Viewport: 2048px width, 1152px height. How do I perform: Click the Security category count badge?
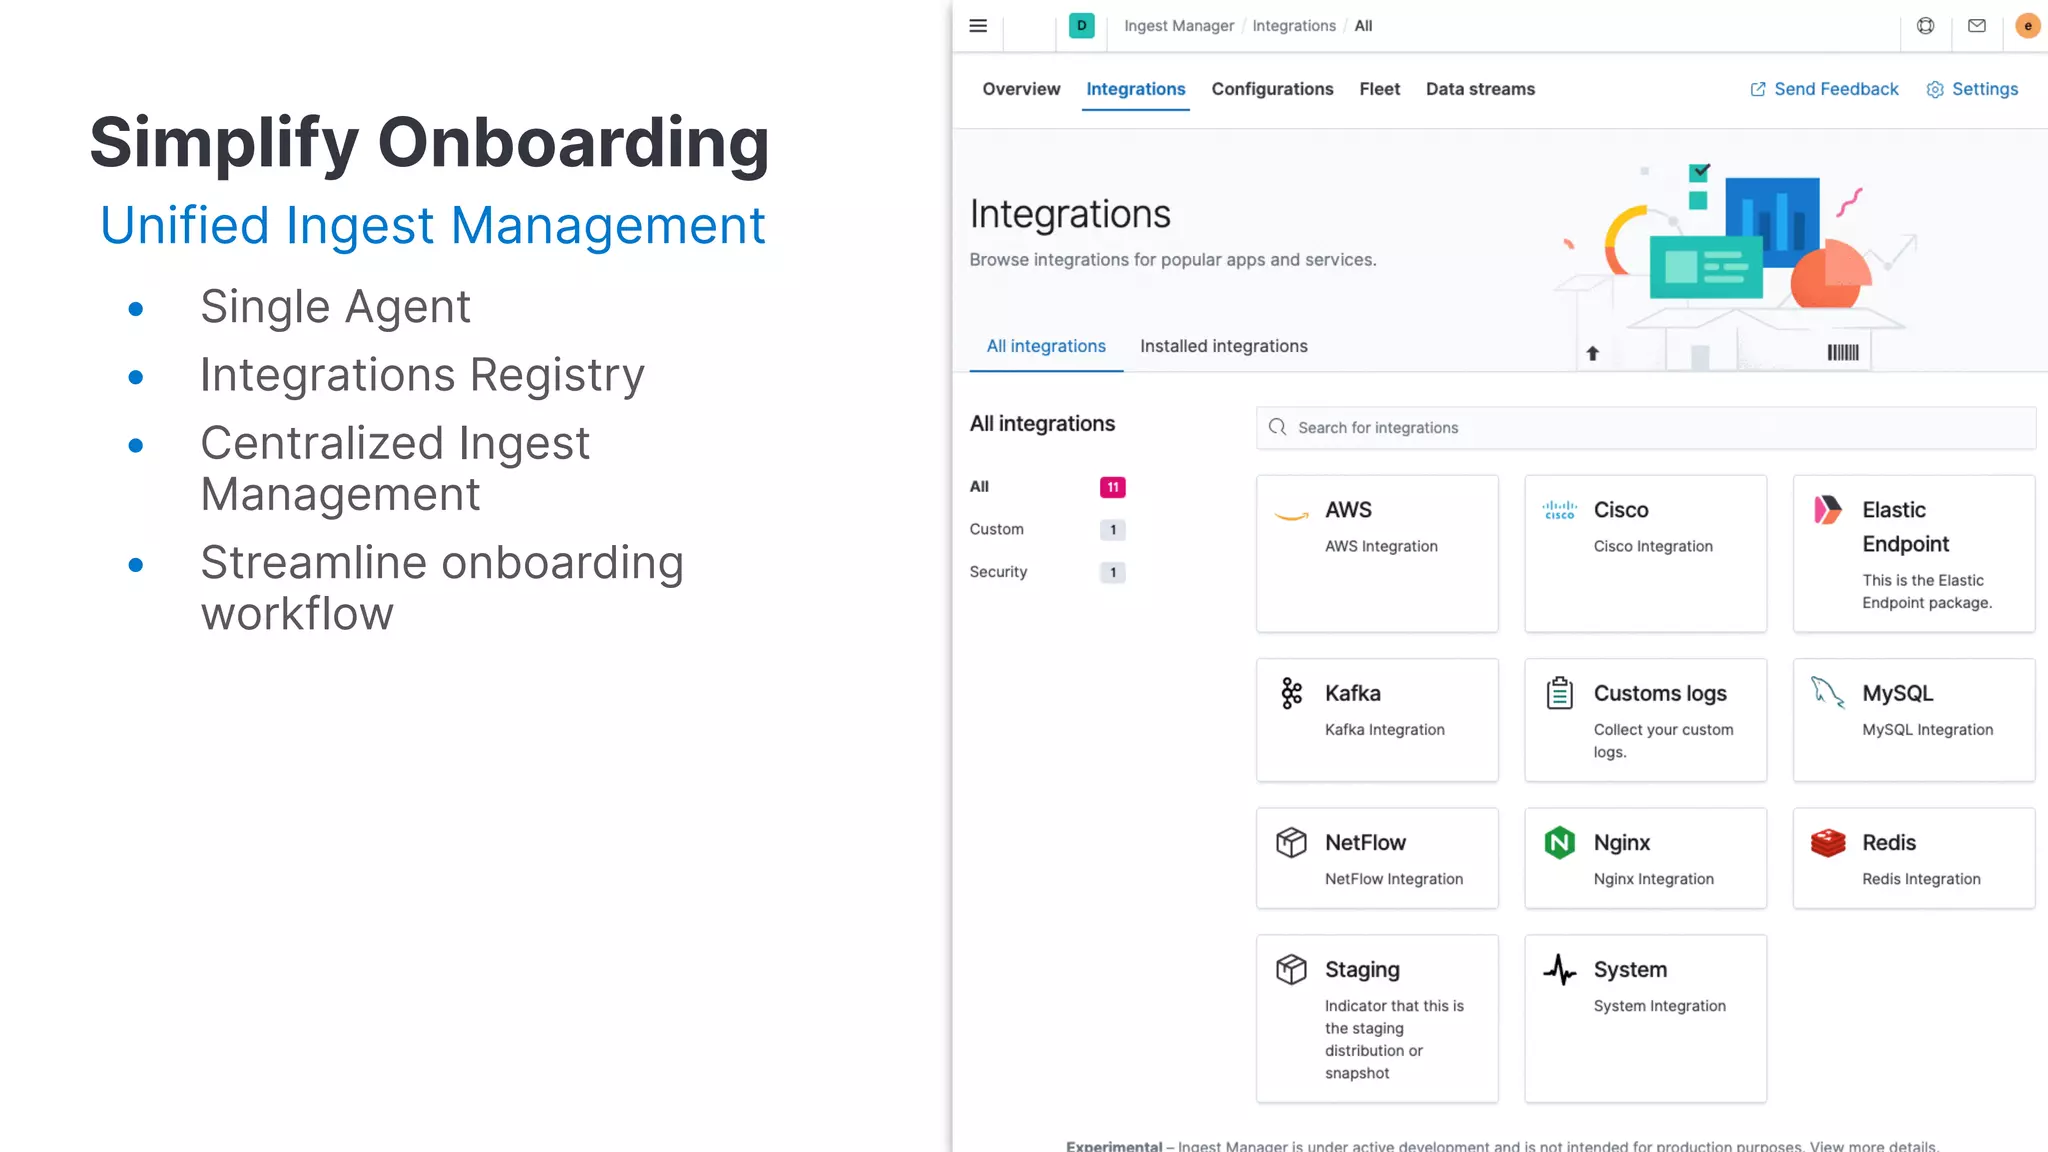[x=1112, y=573]
